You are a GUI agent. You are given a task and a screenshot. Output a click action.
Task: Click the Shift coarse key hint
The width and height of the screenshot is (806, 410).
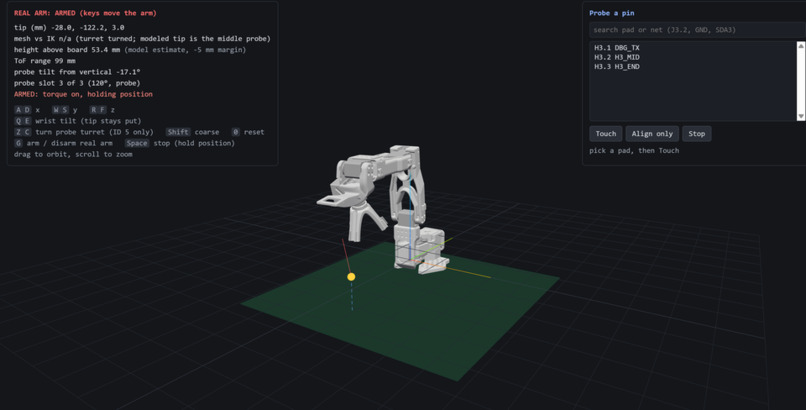click(193, 132)
